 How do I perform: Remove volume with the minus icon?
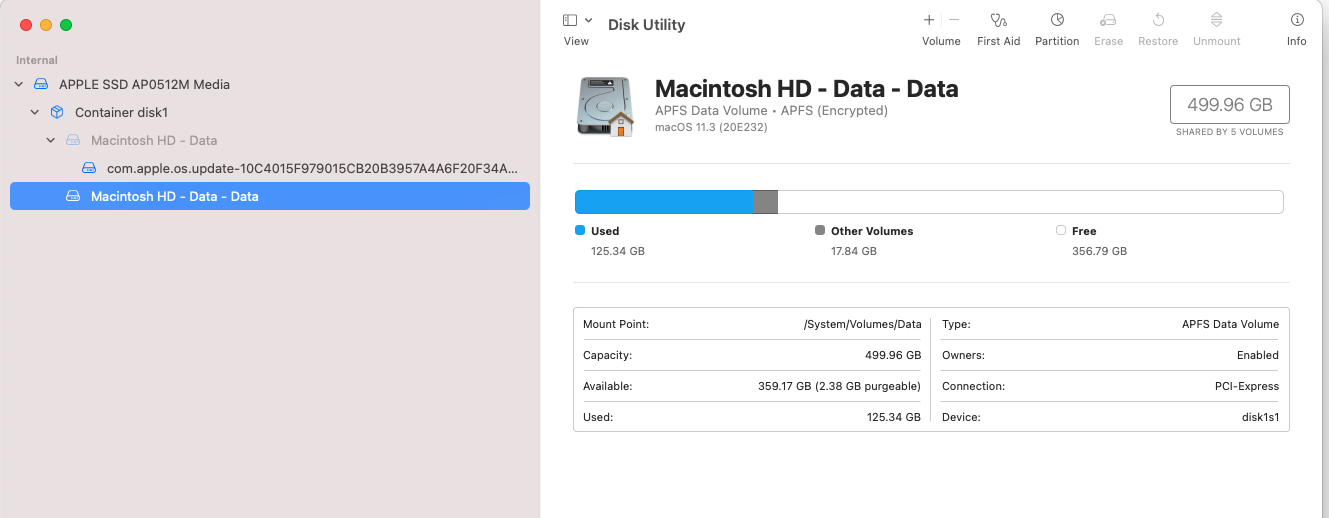954,20
